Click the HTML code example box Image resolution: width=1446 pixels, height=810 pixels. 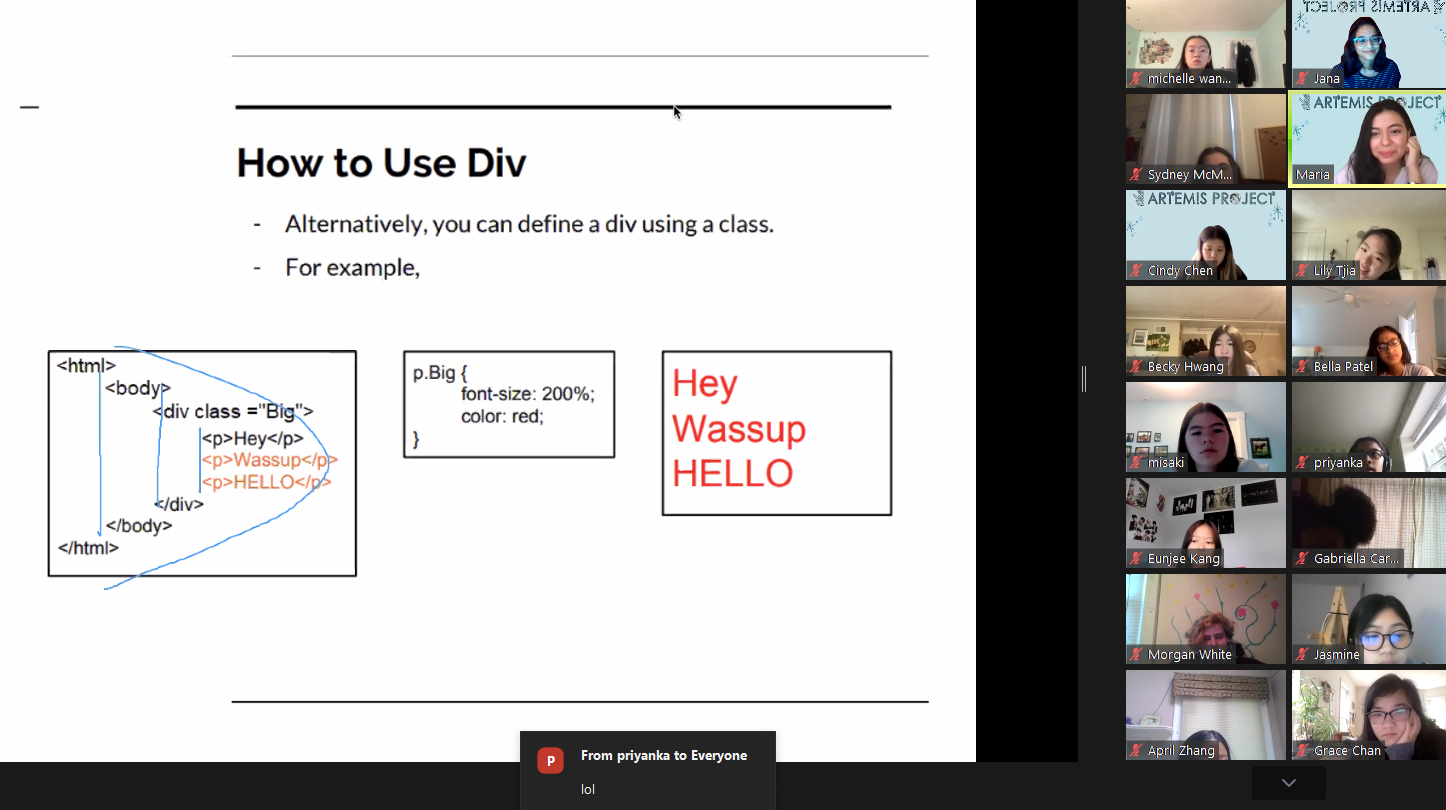point(202,463)
